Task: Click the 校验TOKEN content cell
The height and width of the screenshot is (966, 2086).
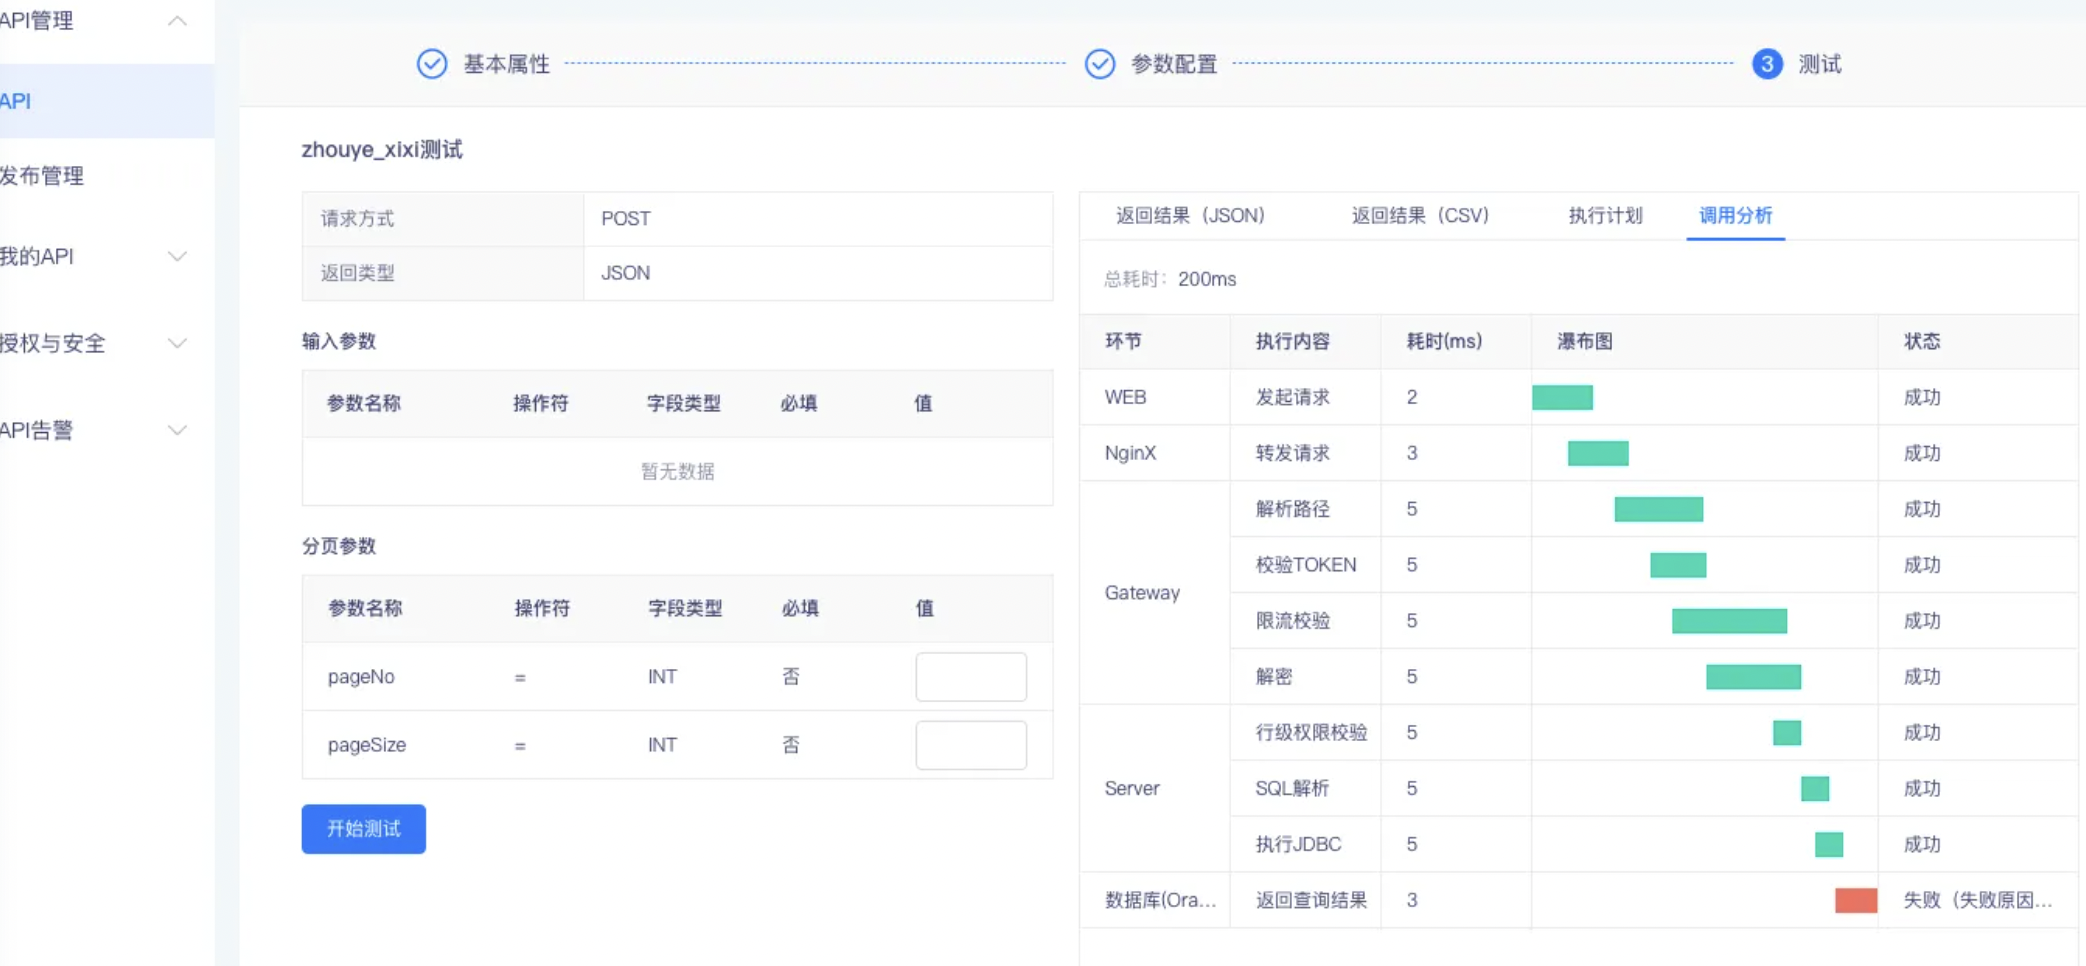Action: pyautogui.click(x=1306, y=565)
